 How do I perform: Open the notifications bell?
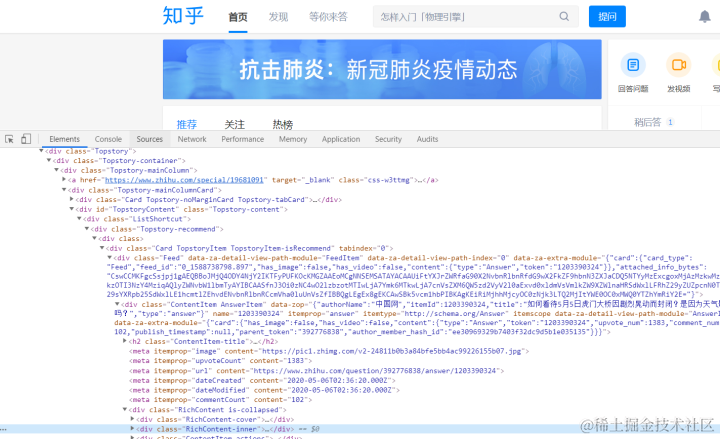point(704,17)
